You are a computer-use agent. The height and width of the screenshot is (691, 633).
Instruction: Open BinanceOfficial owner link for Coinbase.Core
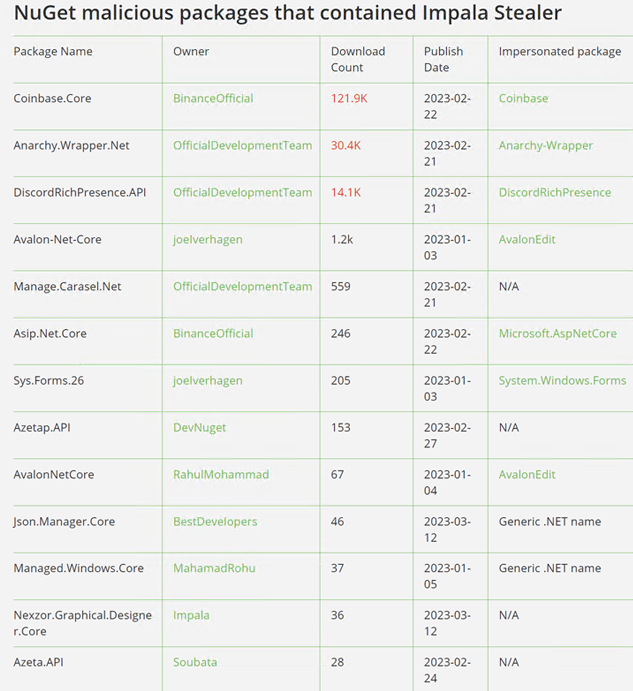[x=213, y=99]
